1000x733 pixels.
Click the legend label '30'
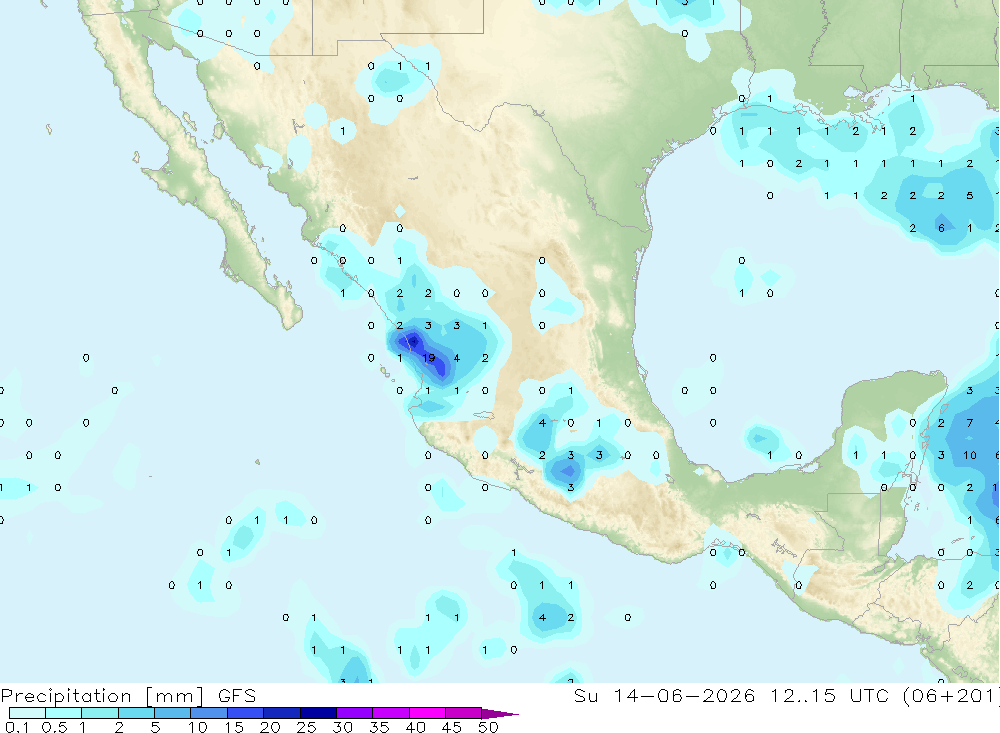(342, 727)
